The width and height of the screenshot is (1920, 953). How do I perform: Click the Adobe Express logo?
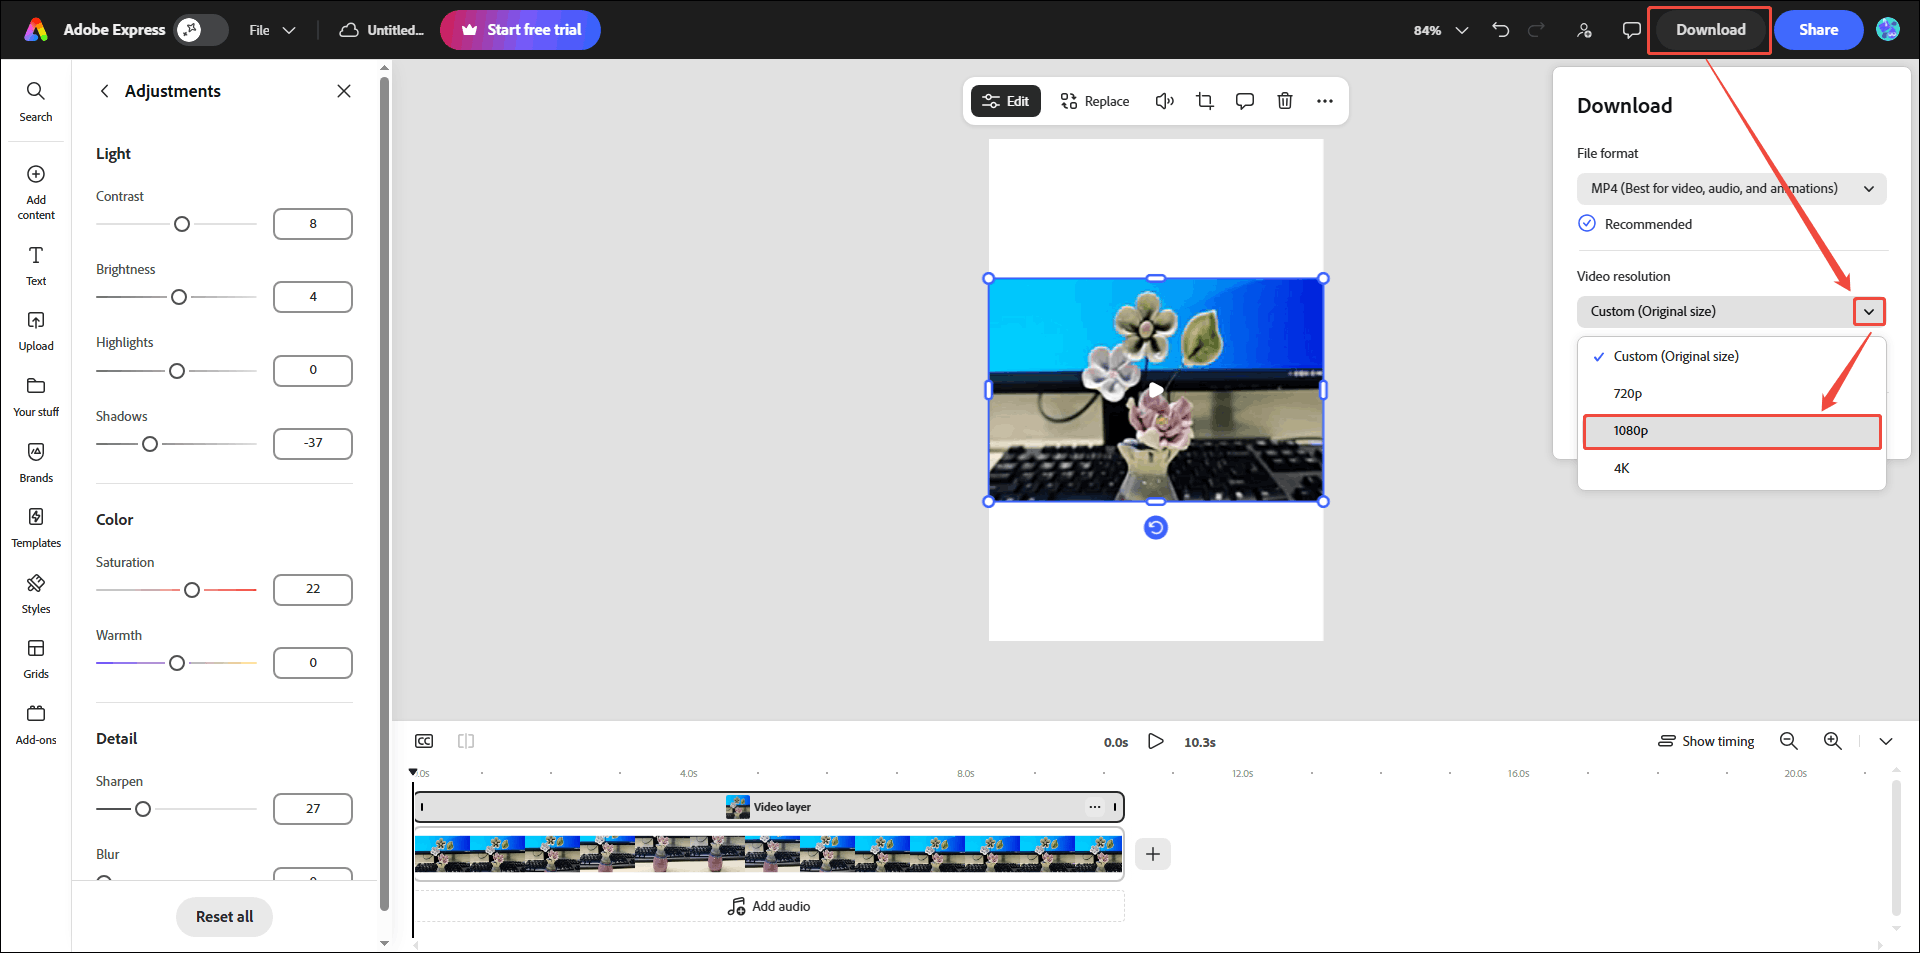click(x=36, y=30)
